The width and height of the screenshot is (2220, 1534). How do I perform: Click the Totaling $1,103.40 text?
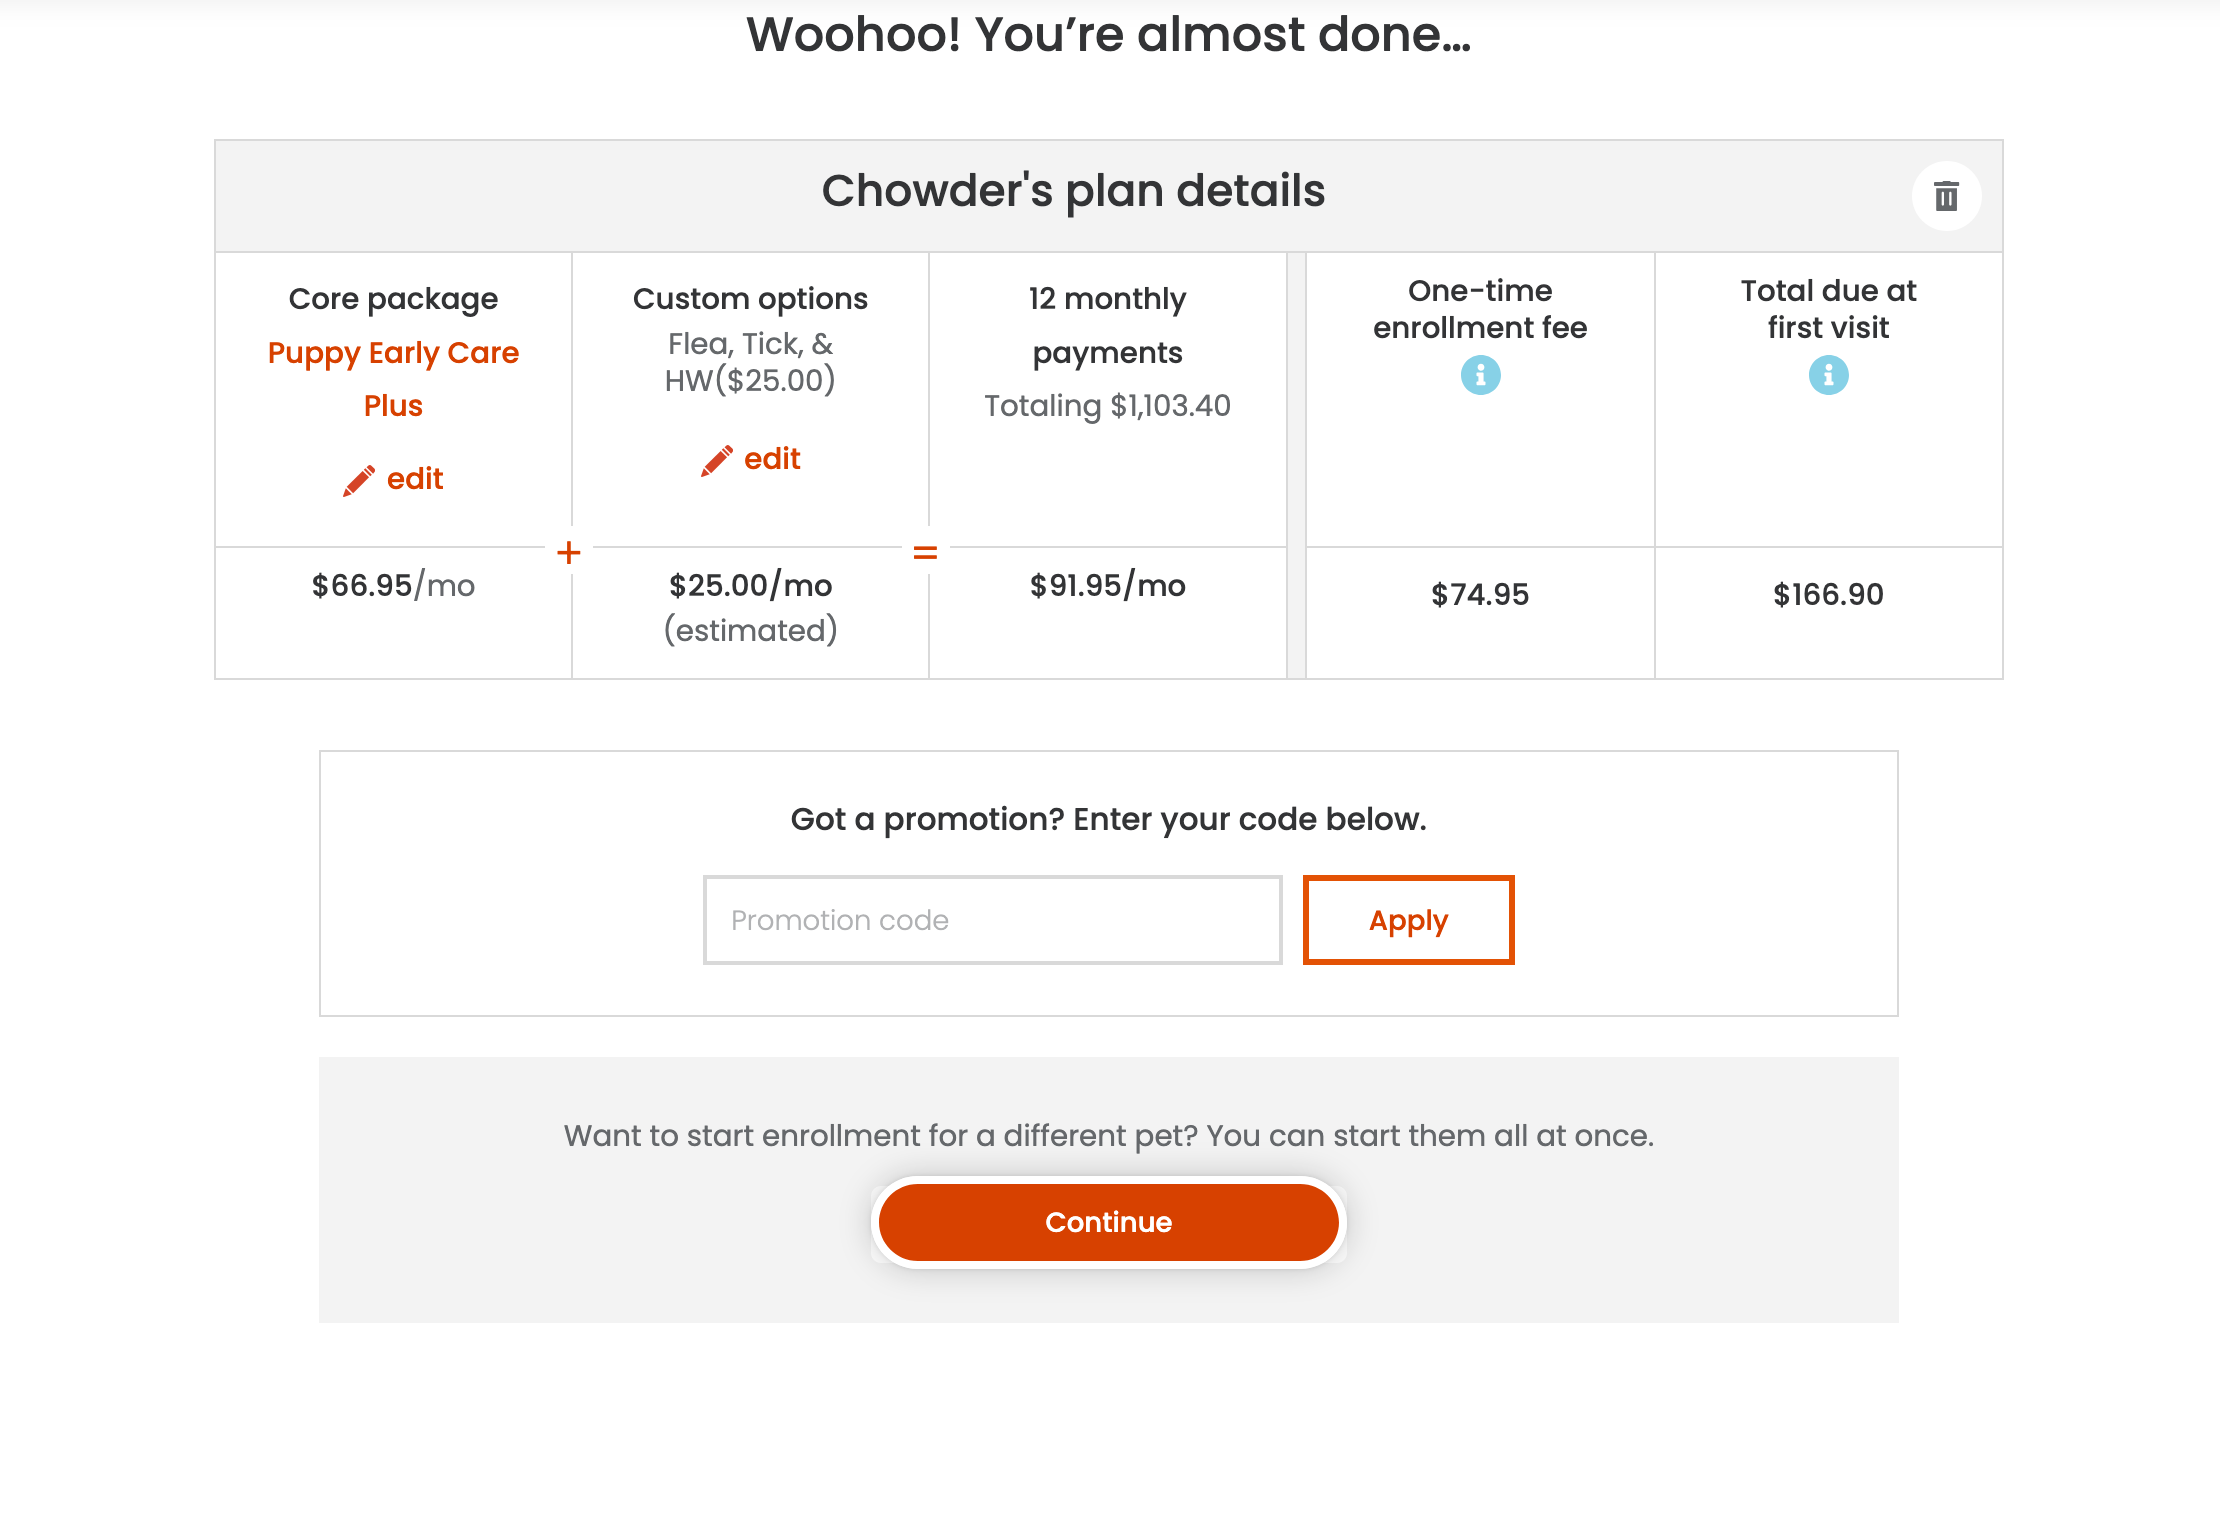tap(1107, 405)
